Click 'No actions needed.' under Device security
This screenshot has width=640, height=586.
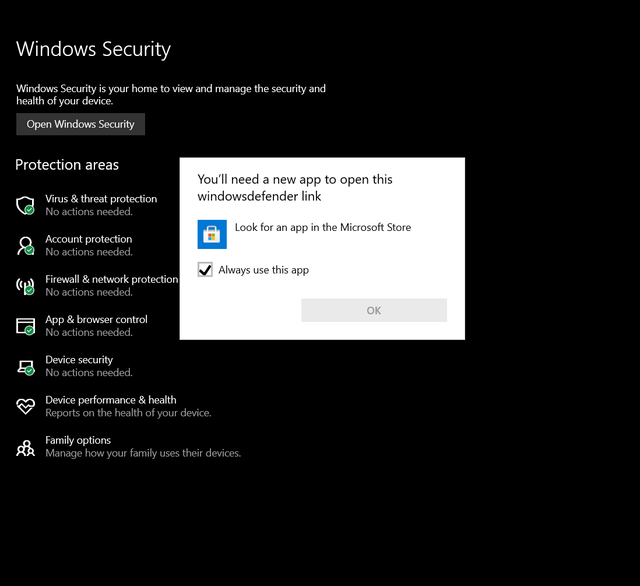pos(89,373)
